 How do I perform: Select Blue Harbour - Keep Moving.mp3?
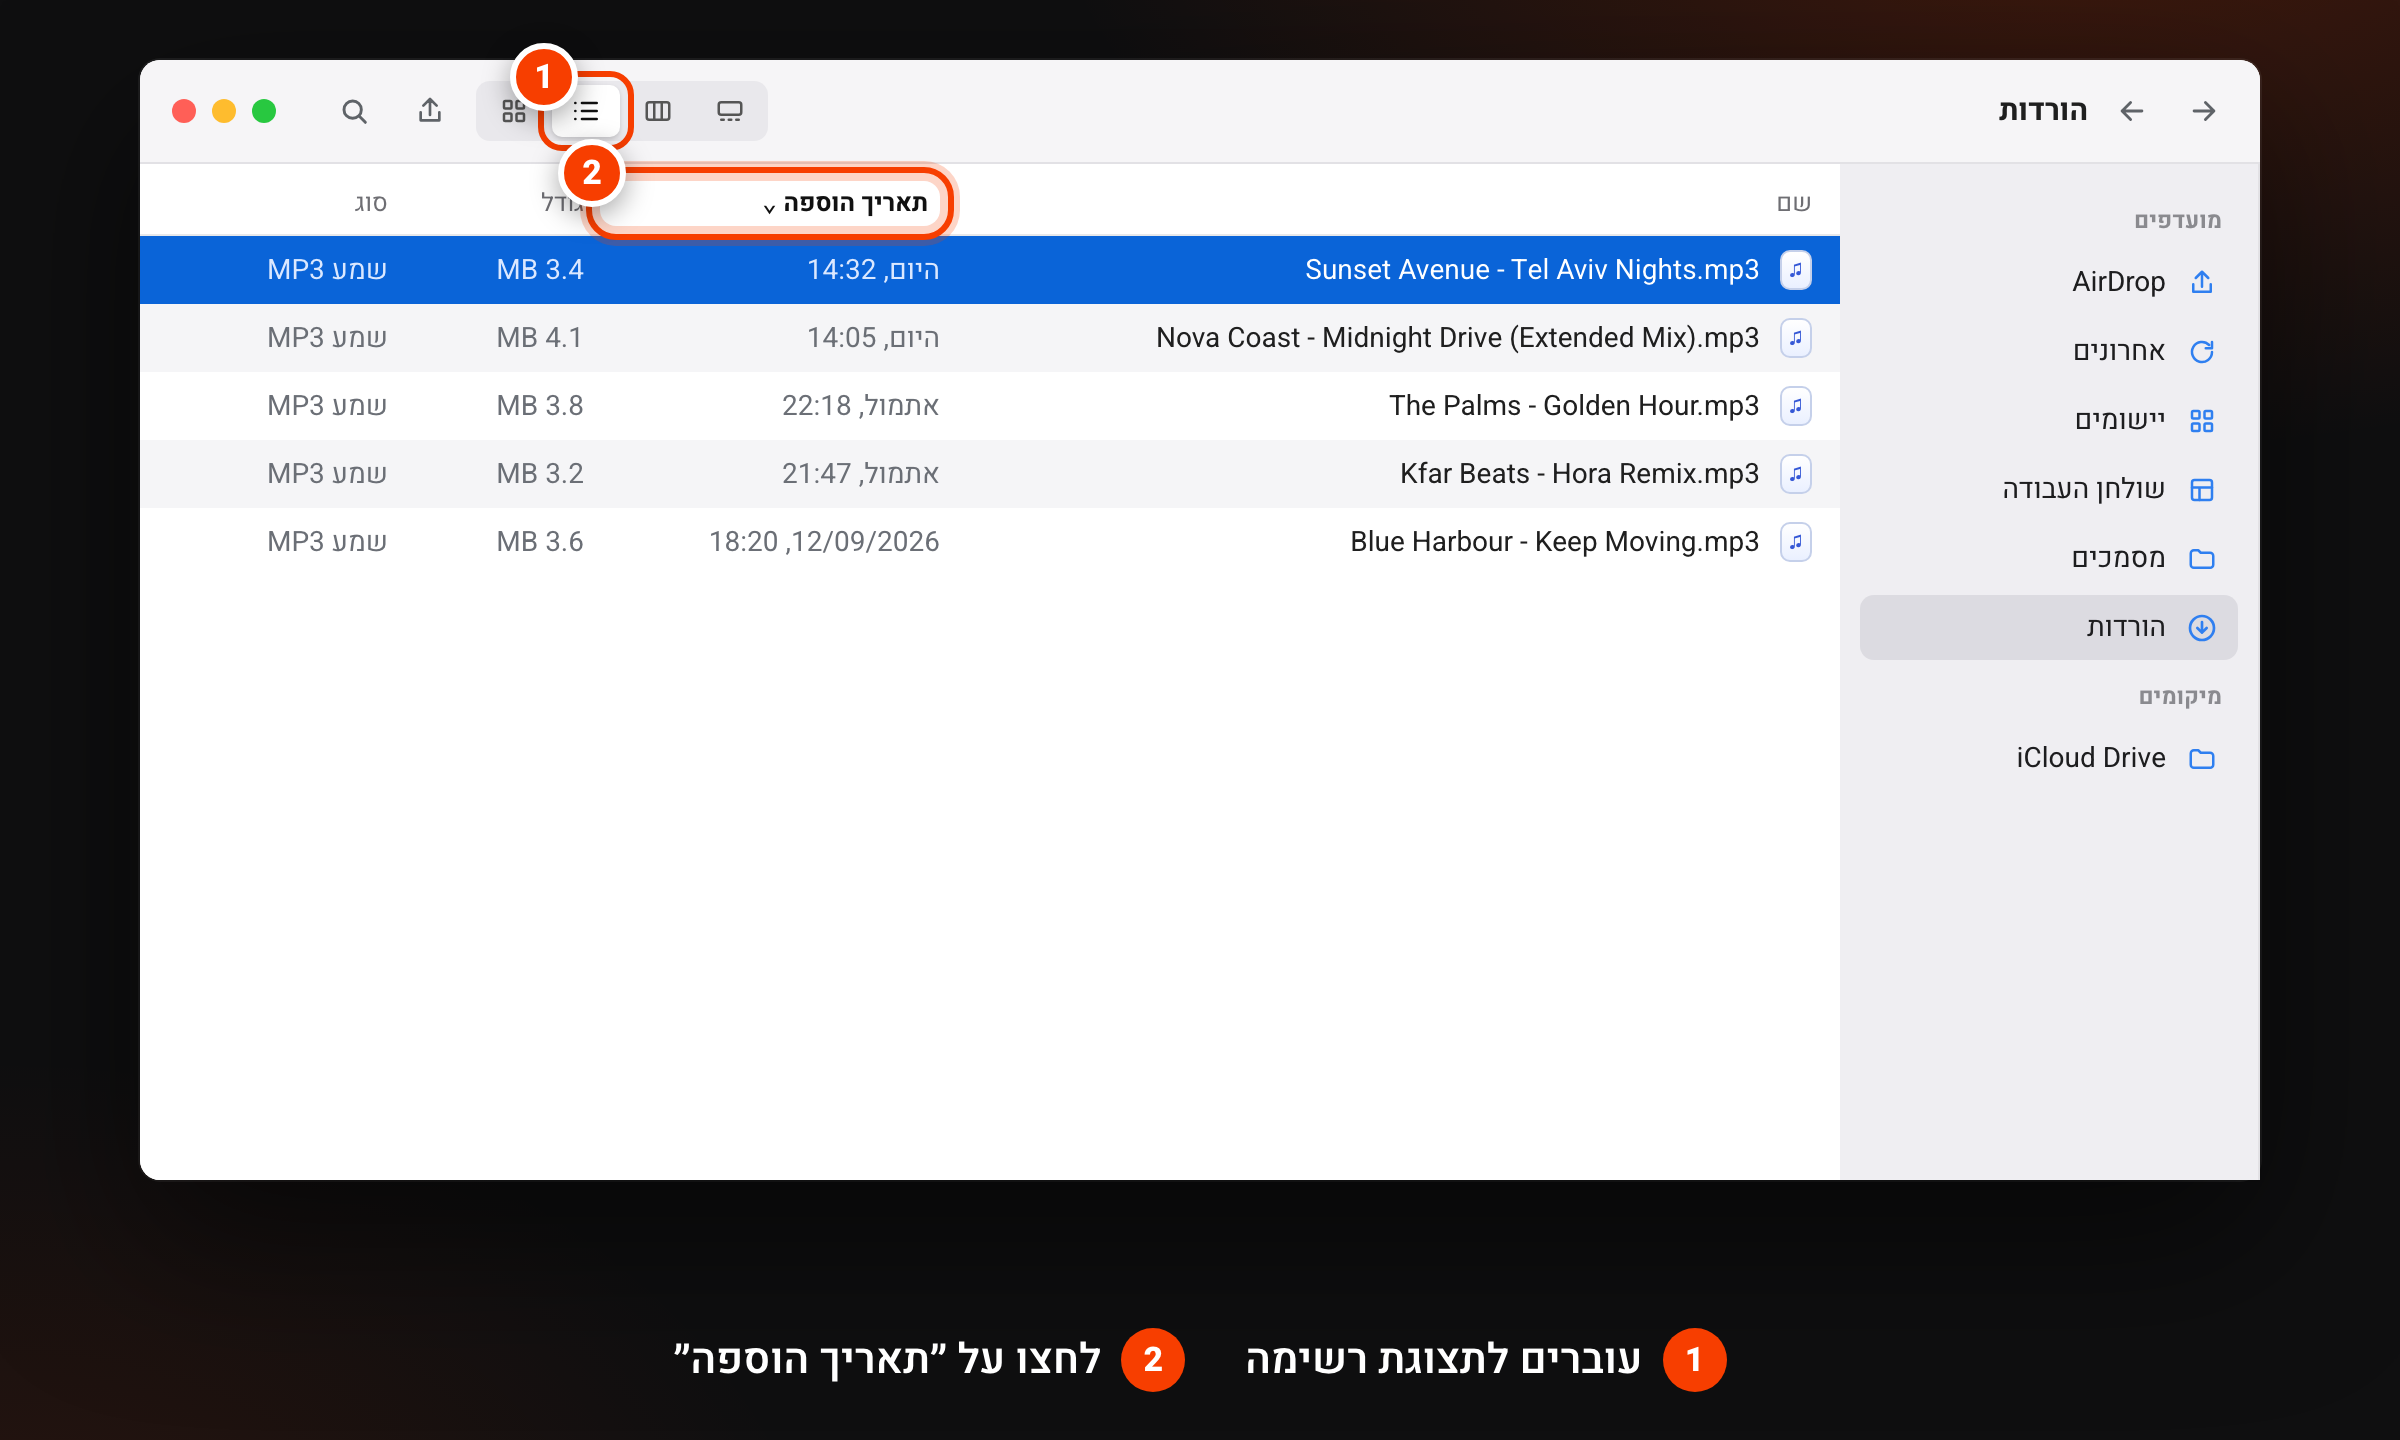click(x=990, y=542)
